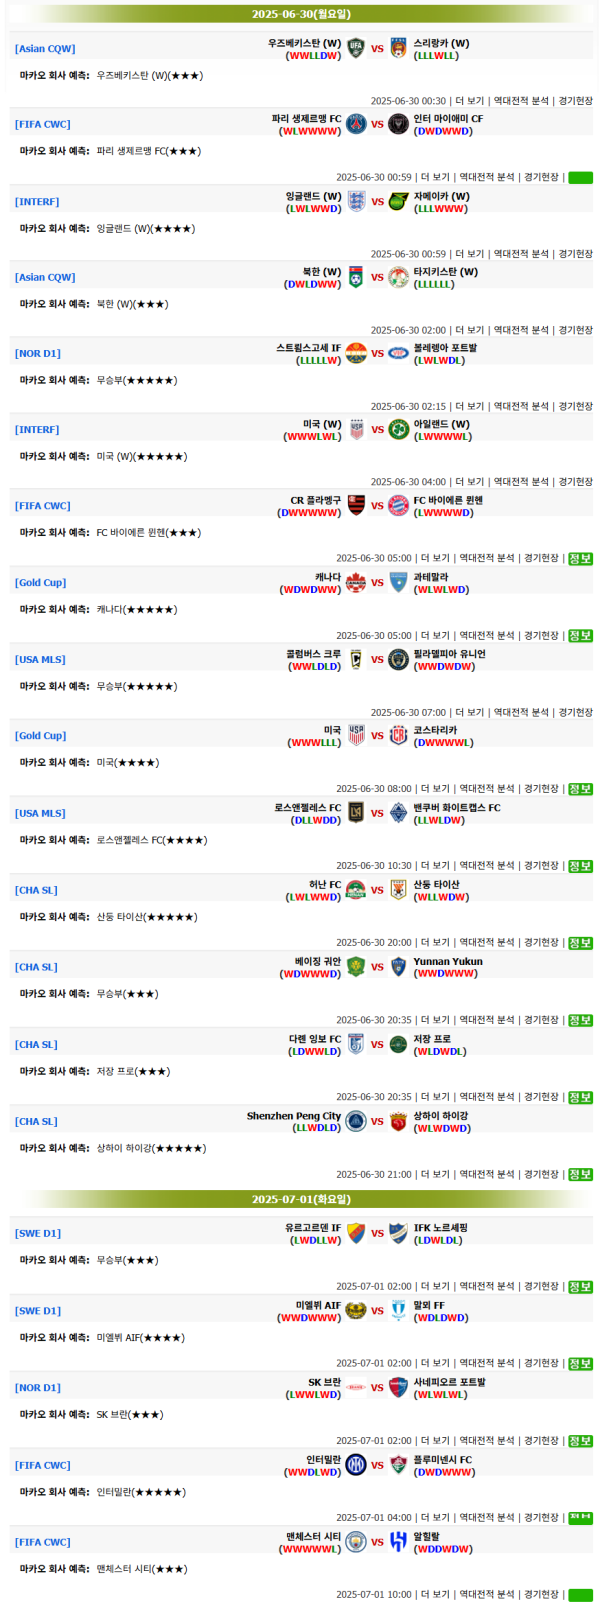Select the FC Bayern München logo

tap(398, 506)
